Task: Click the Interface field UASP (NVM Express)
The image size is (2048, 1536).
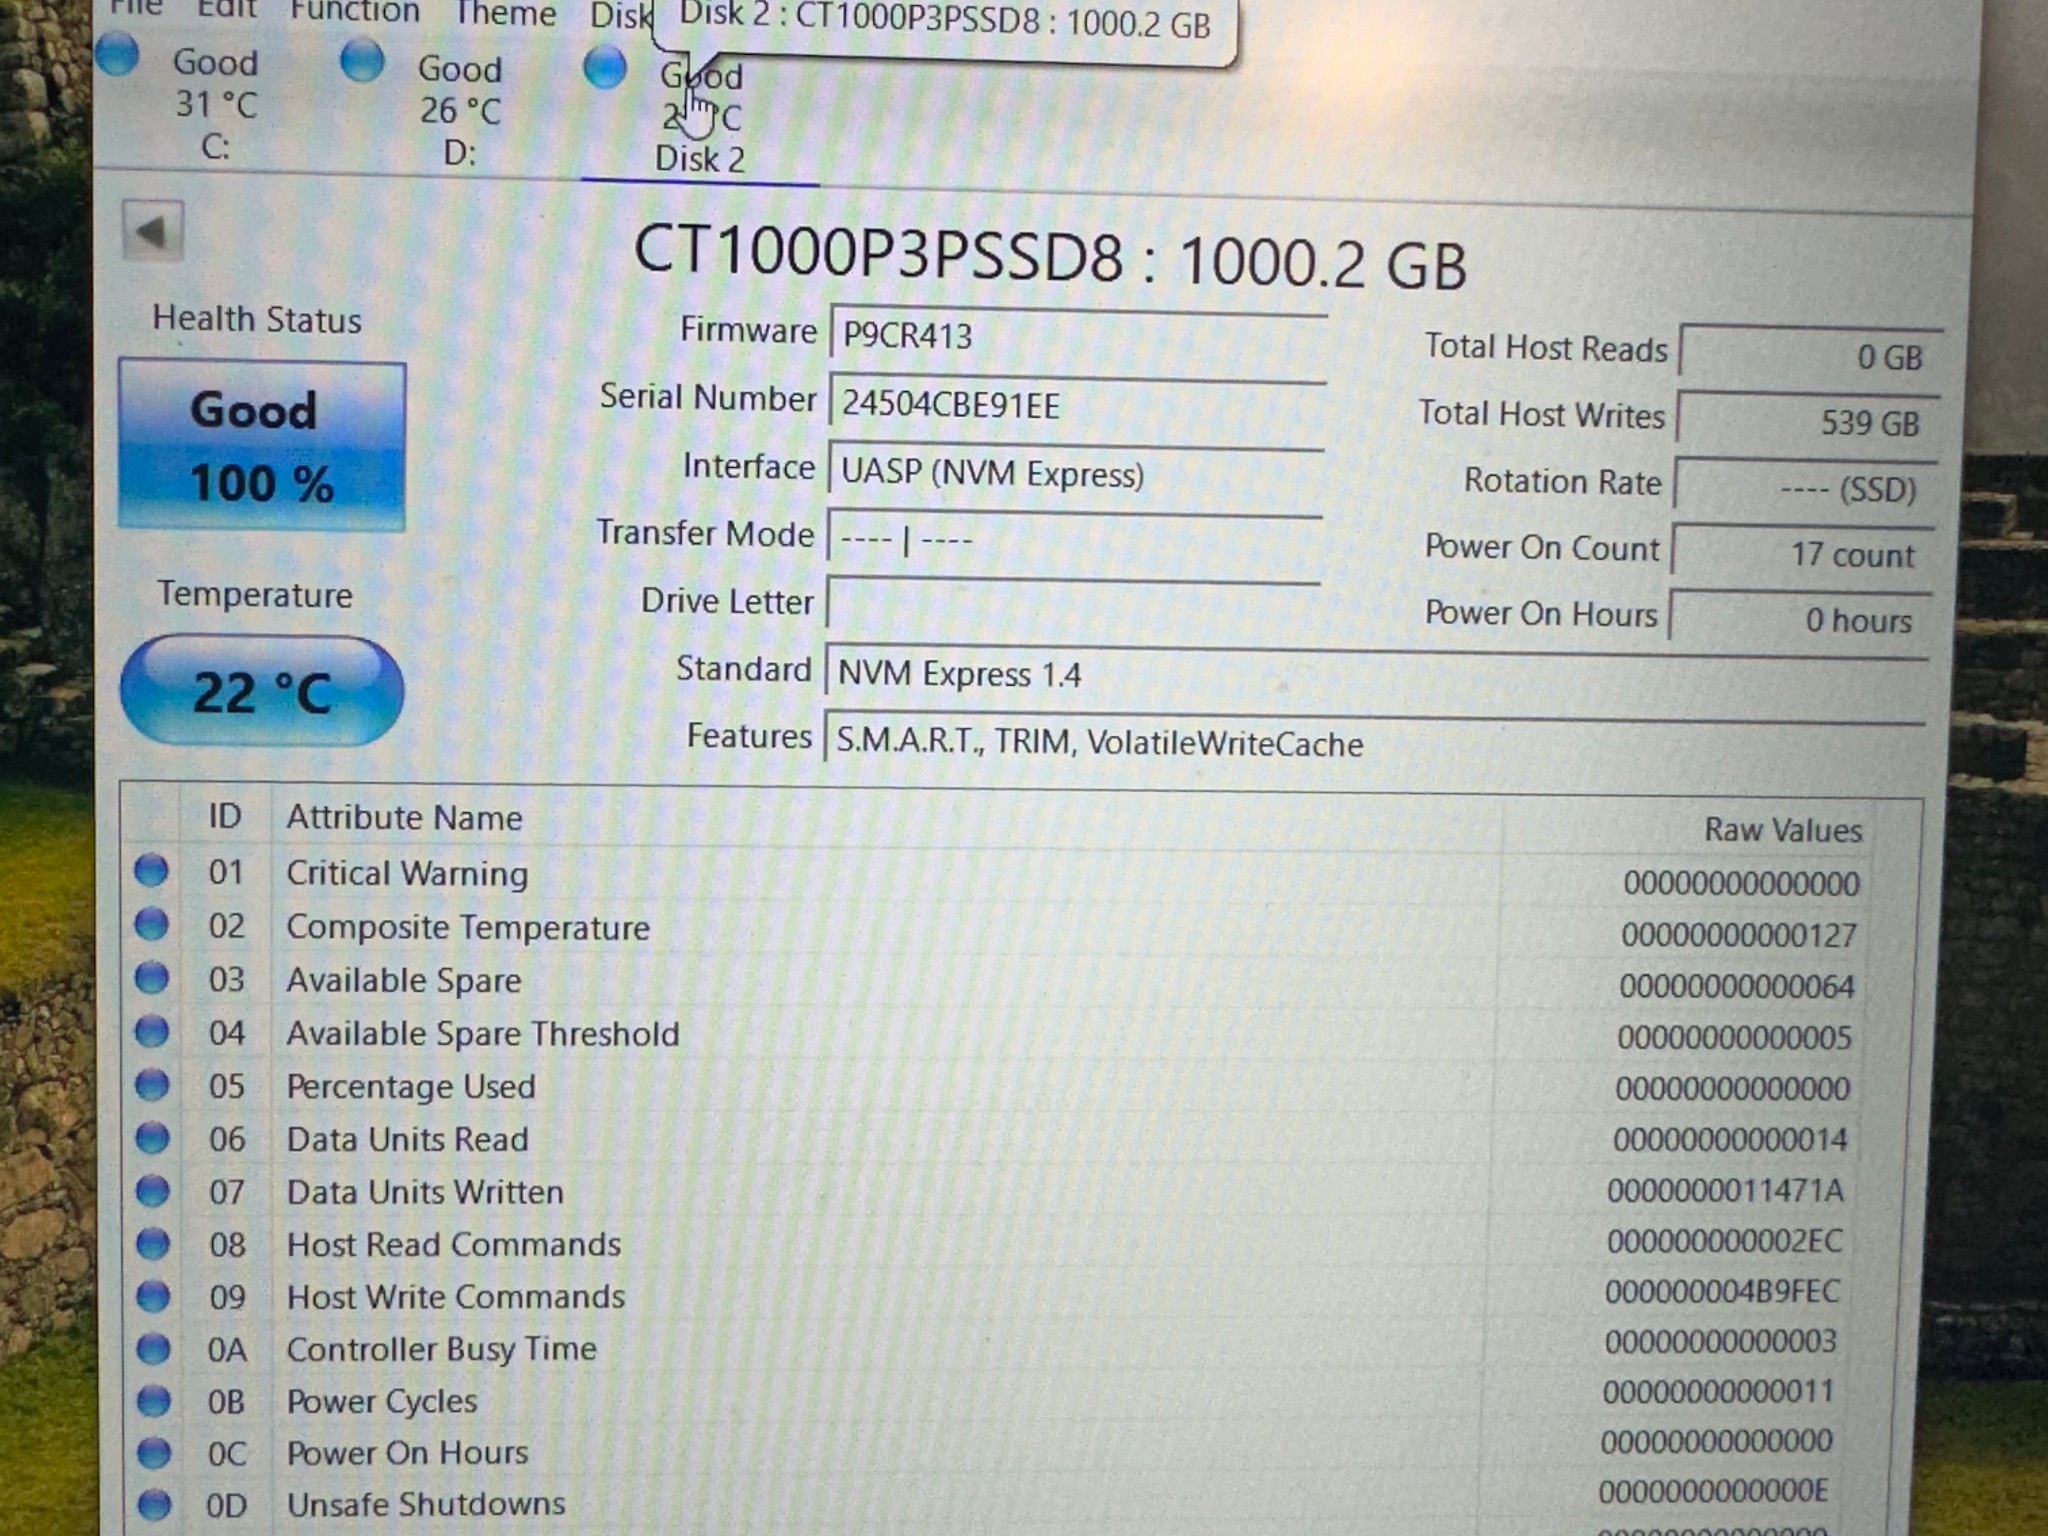Action: 1076,472
